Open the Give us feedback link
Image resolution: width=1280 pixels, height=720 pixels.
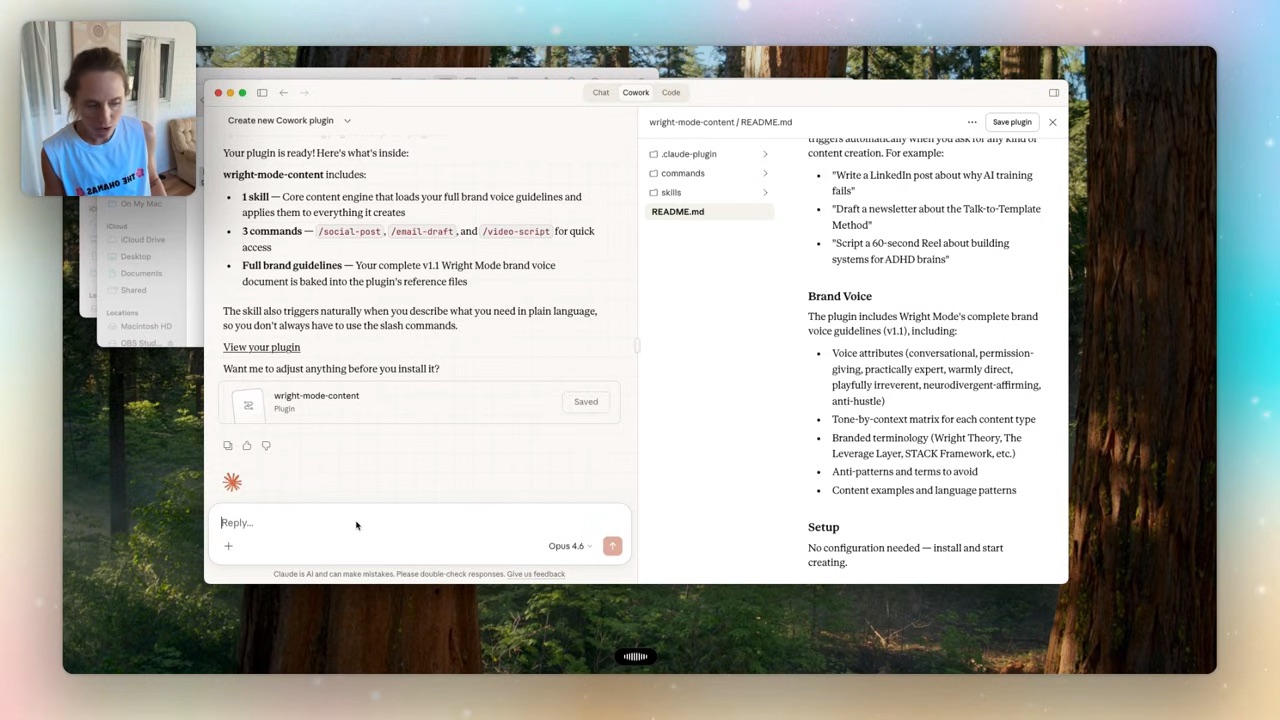[536, 574]
